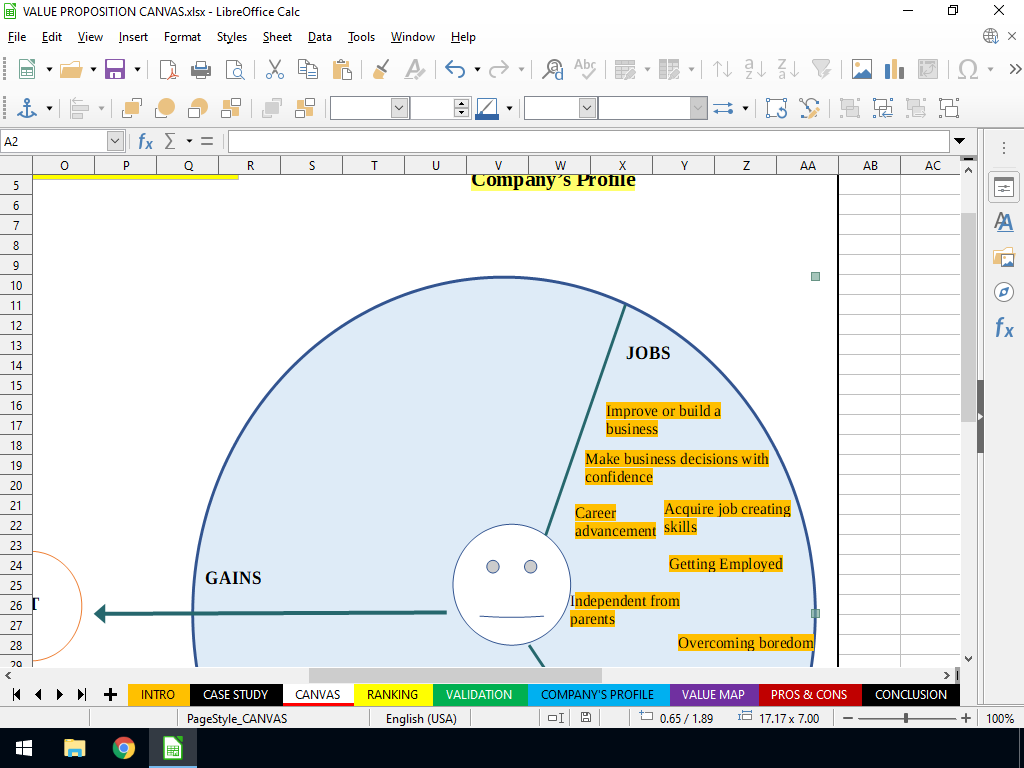Open sidebar Functions panel
1024x768 pixels.
coord(1004,327)
